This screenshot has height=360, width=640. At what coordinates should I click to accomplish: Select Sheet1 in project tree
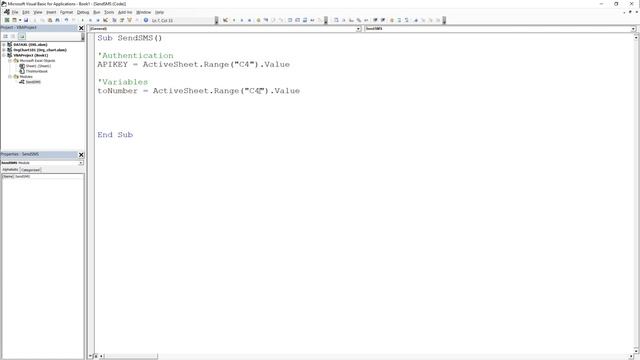click(38, 66)
